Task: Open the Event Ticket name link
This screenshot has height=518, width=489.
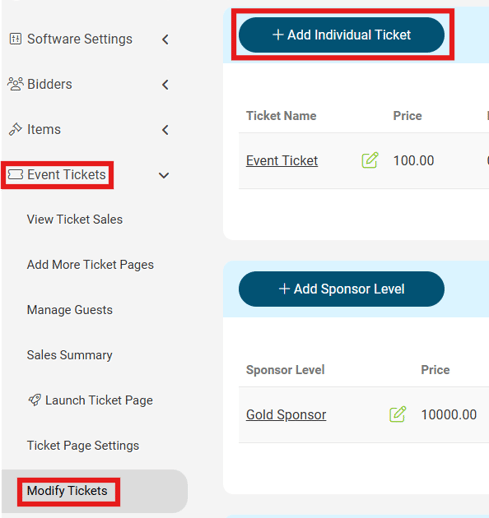Action: pos(282,161)
